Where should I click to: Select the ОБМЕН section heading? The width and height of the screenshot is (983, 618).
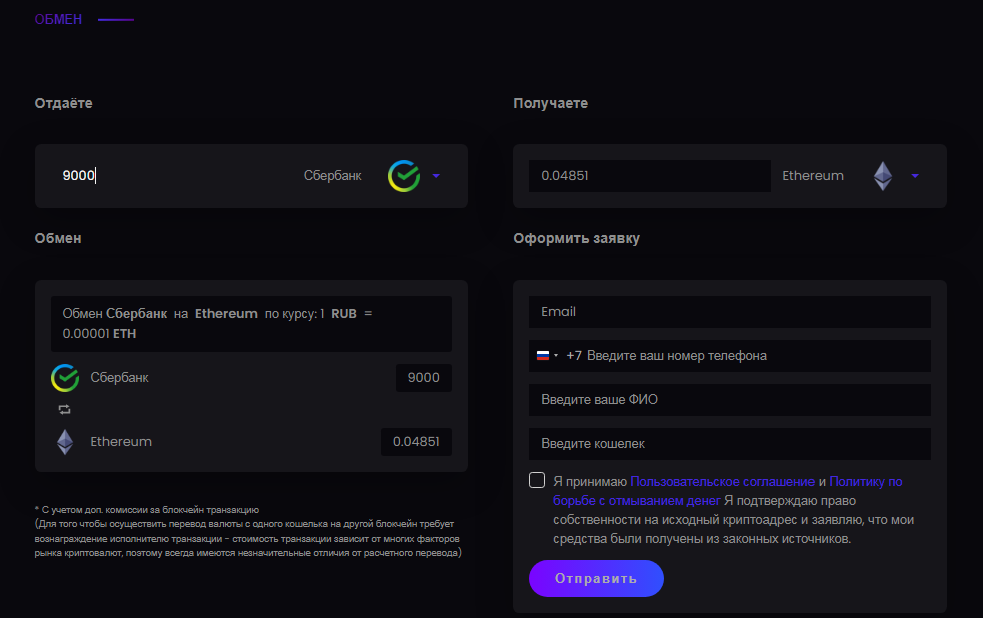click(x=58, y=19)
